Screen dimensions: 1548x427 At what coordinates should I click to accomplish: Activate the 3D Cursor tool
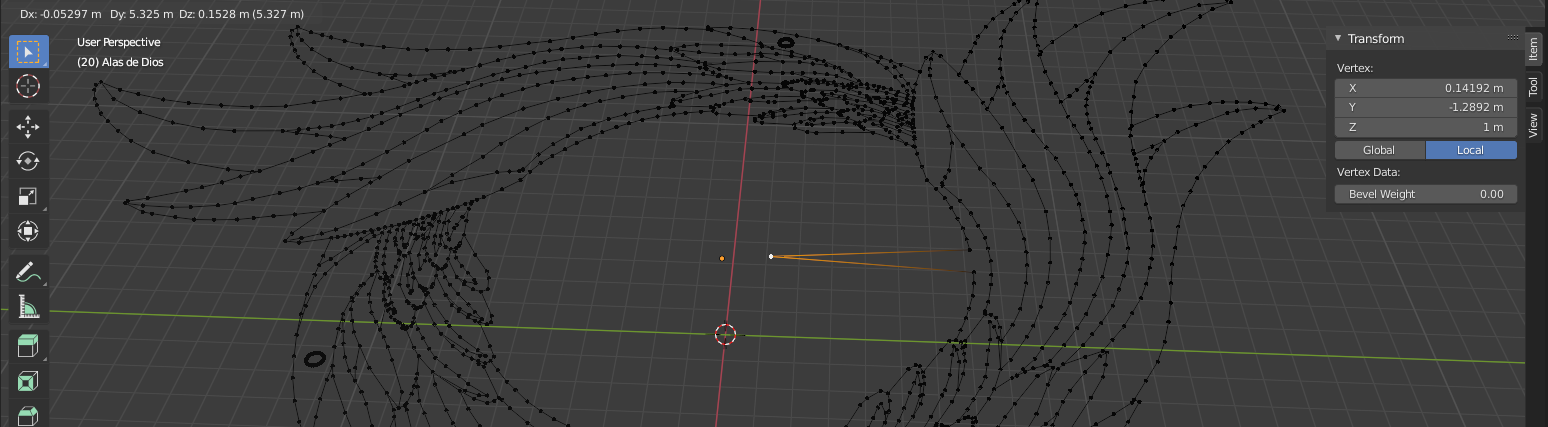click(28, 86)
